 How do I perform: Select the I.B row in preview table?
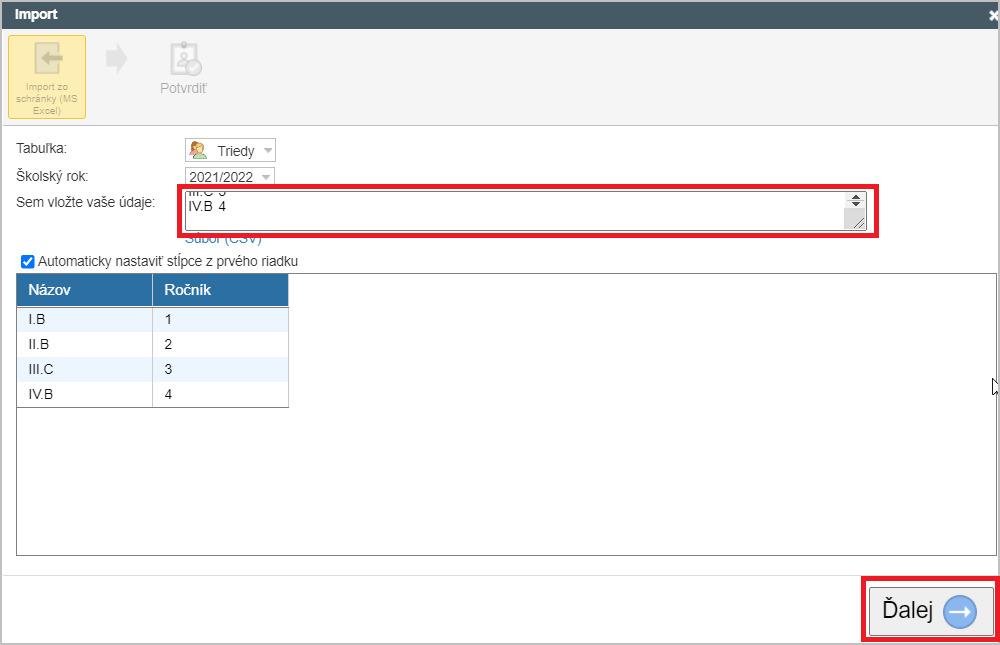(x=84, y=320)
